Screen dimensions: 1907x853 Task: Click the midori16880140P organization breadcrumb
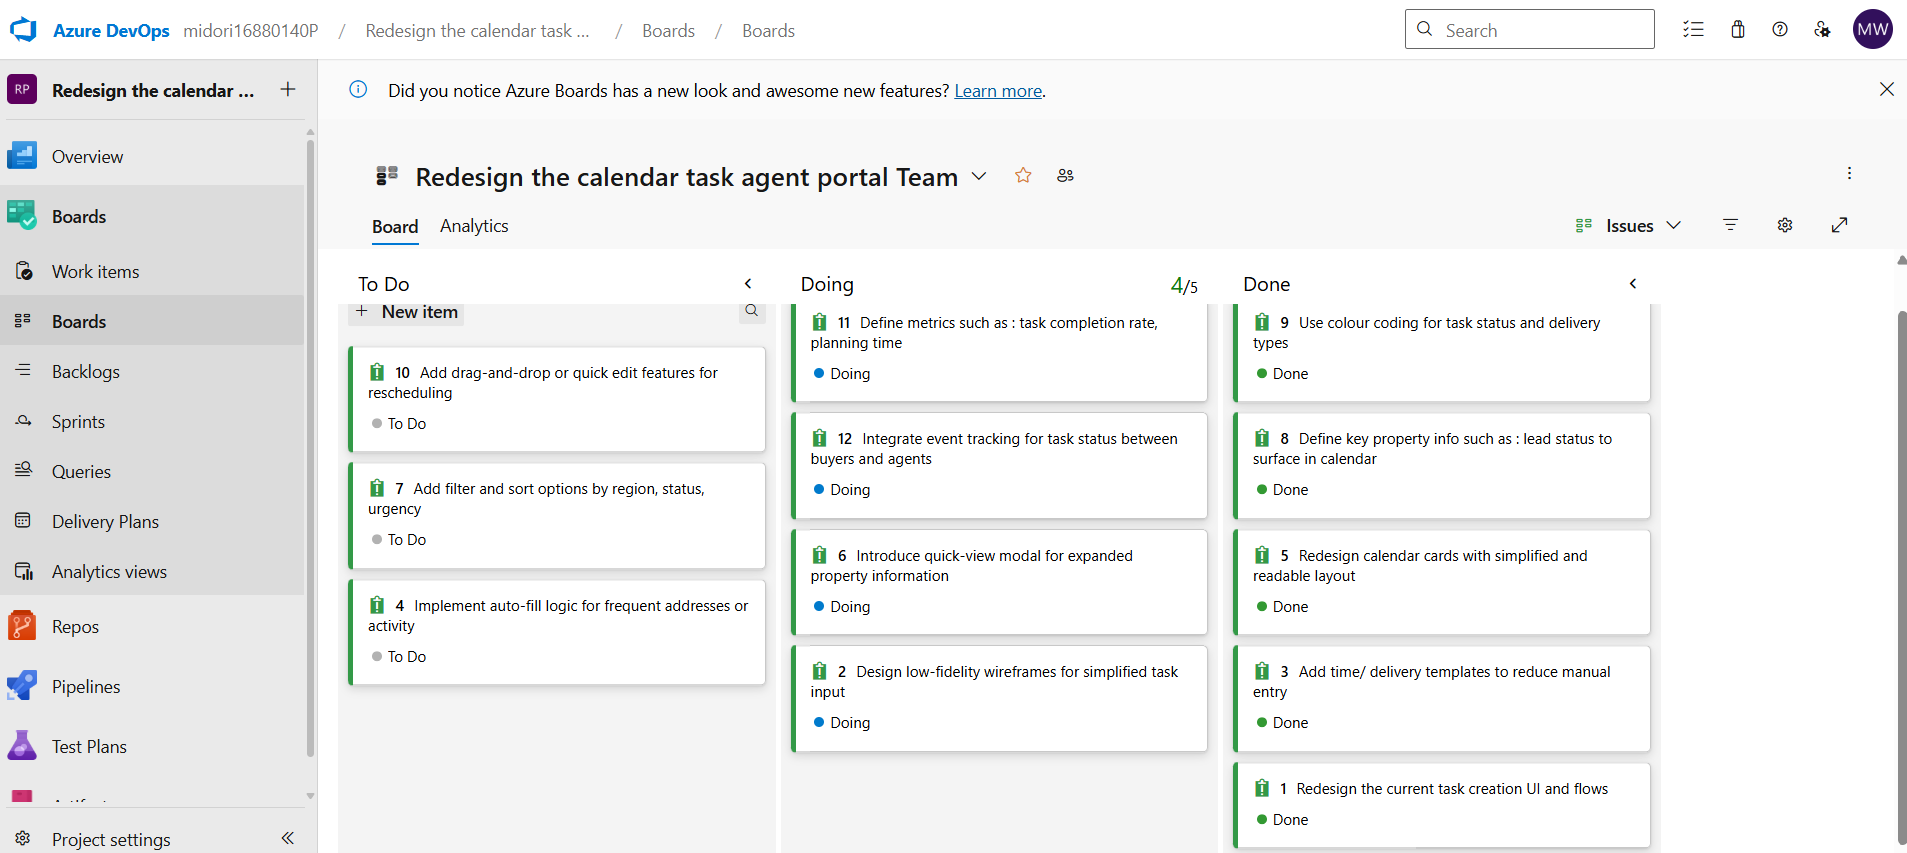(251, 31)
